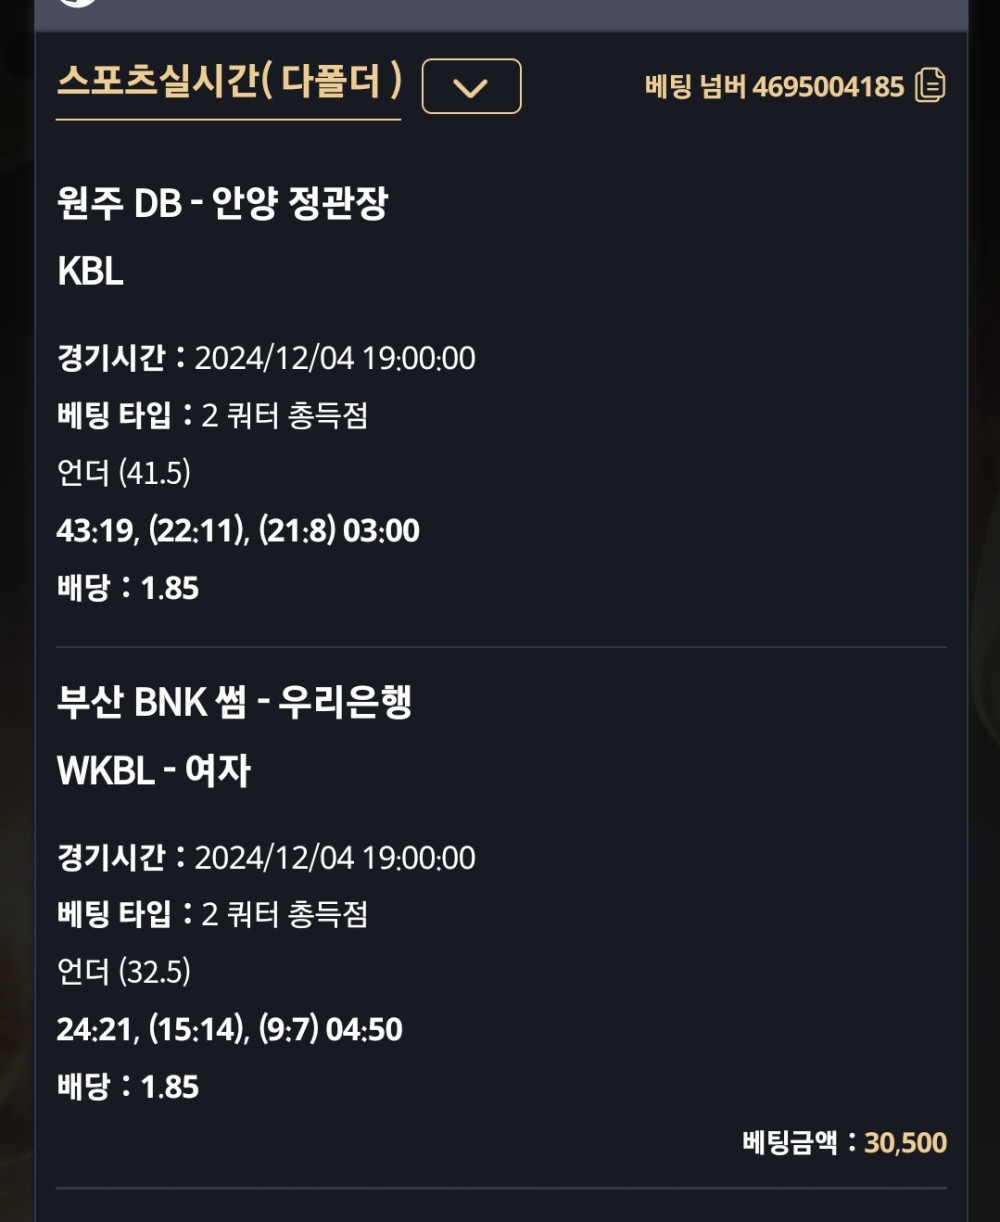This screenshot has width=1000, height=1222.
Task: Copy the betting number with copy icon
Action: pos(930,86)
